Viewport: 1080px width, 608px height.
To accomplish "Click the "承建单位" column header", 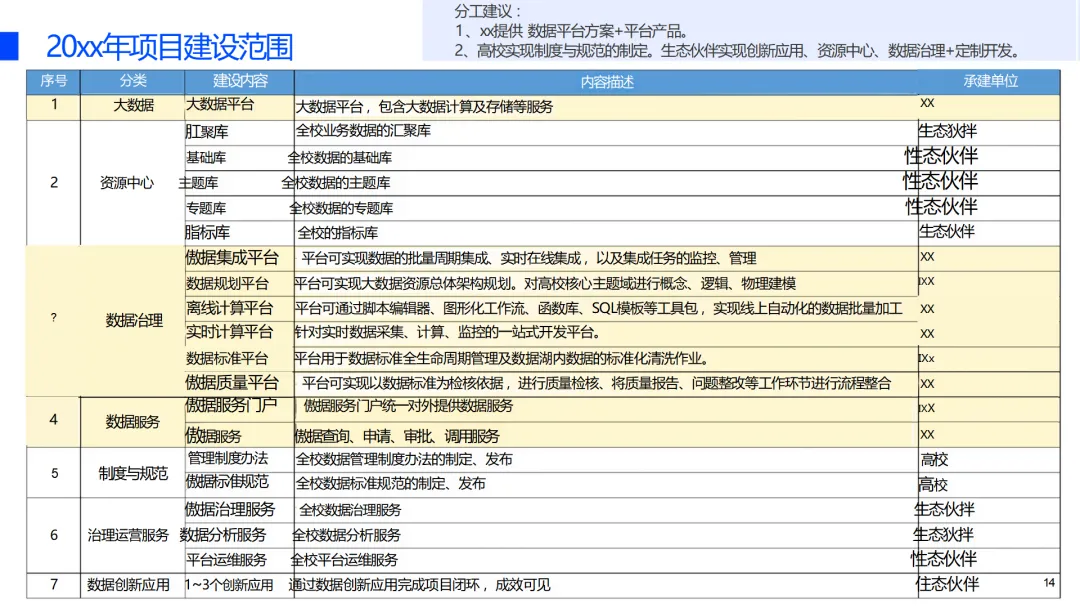I will [990, 81].
